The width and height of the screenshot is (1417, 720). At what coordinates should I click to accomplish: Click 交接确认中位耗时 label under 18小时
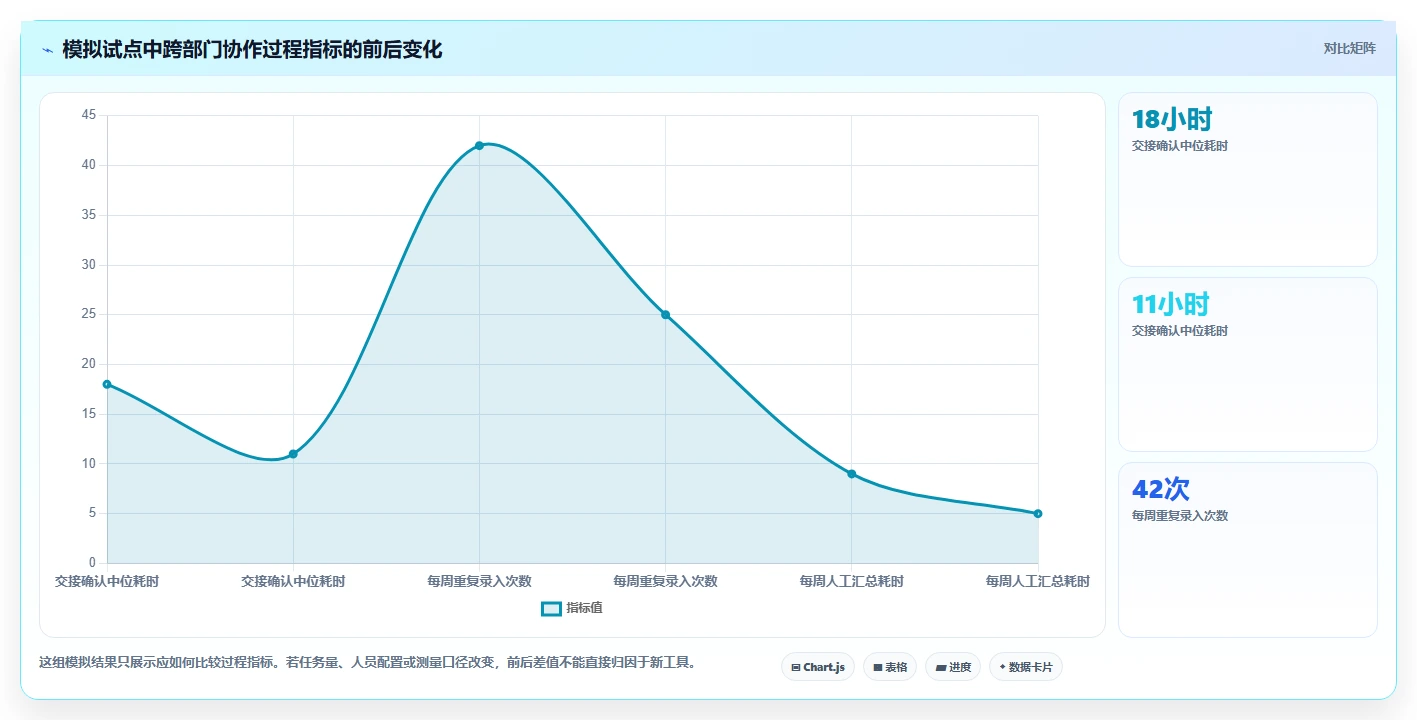[x=1180, y=146]
